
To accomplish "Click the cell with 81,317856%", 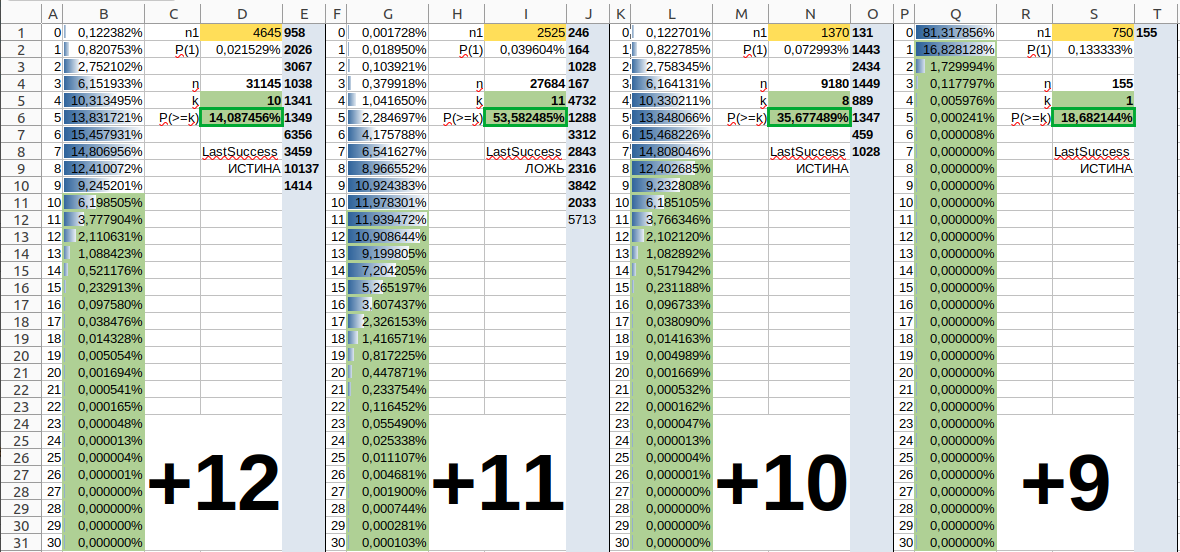I will 956,32.
